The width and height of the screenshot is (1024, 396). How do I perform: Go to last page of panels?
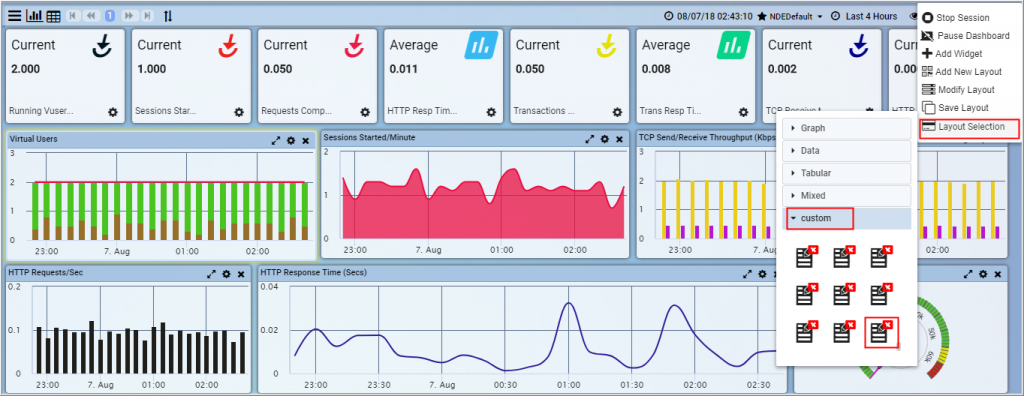tap(148, 16)
